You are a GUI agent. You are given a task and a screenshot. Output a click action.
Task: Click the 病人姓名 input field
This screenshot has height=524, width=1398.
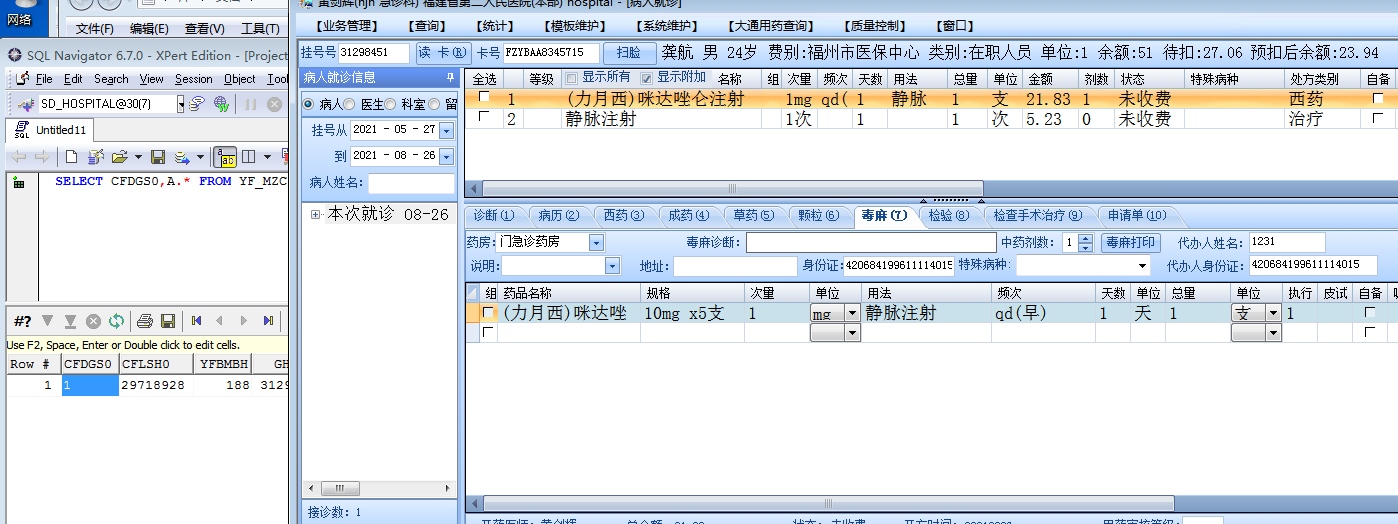(410, 183)
